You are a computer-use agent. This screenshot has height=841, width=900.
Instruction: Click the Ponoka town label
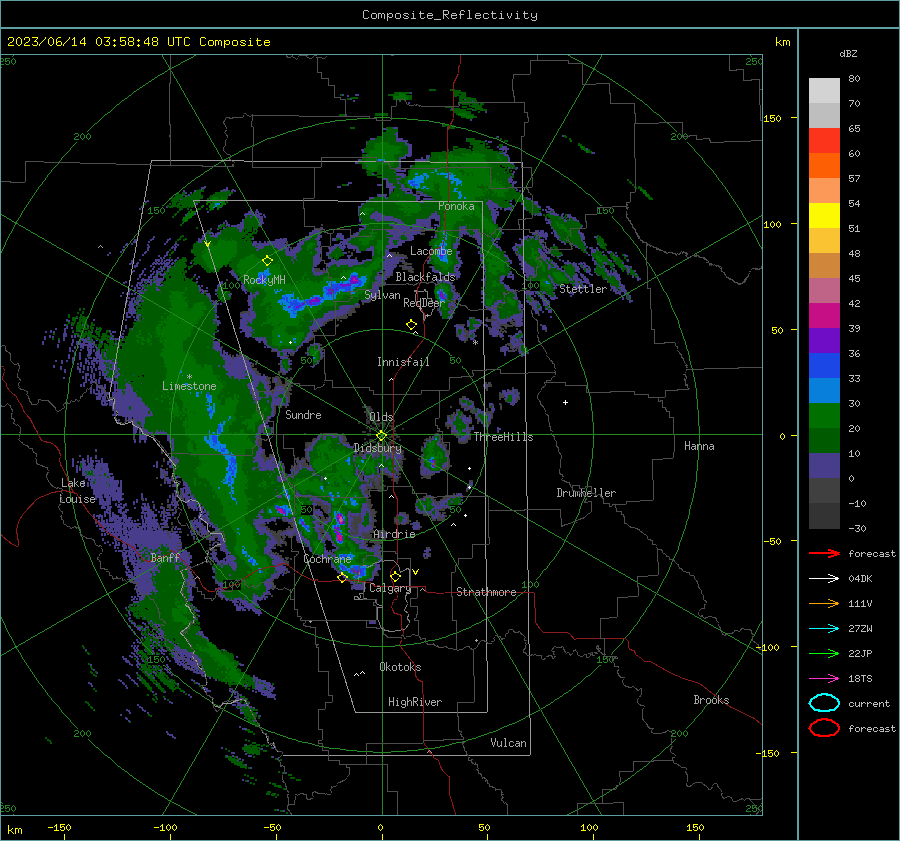(x=456, y=206)
